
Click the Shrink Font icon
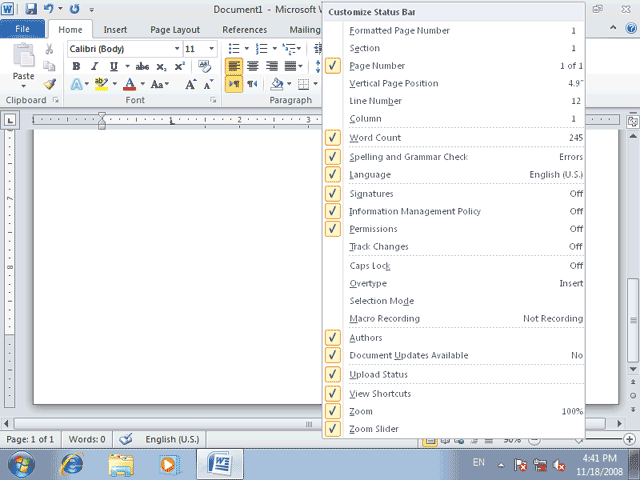click(x=209, y=84)
